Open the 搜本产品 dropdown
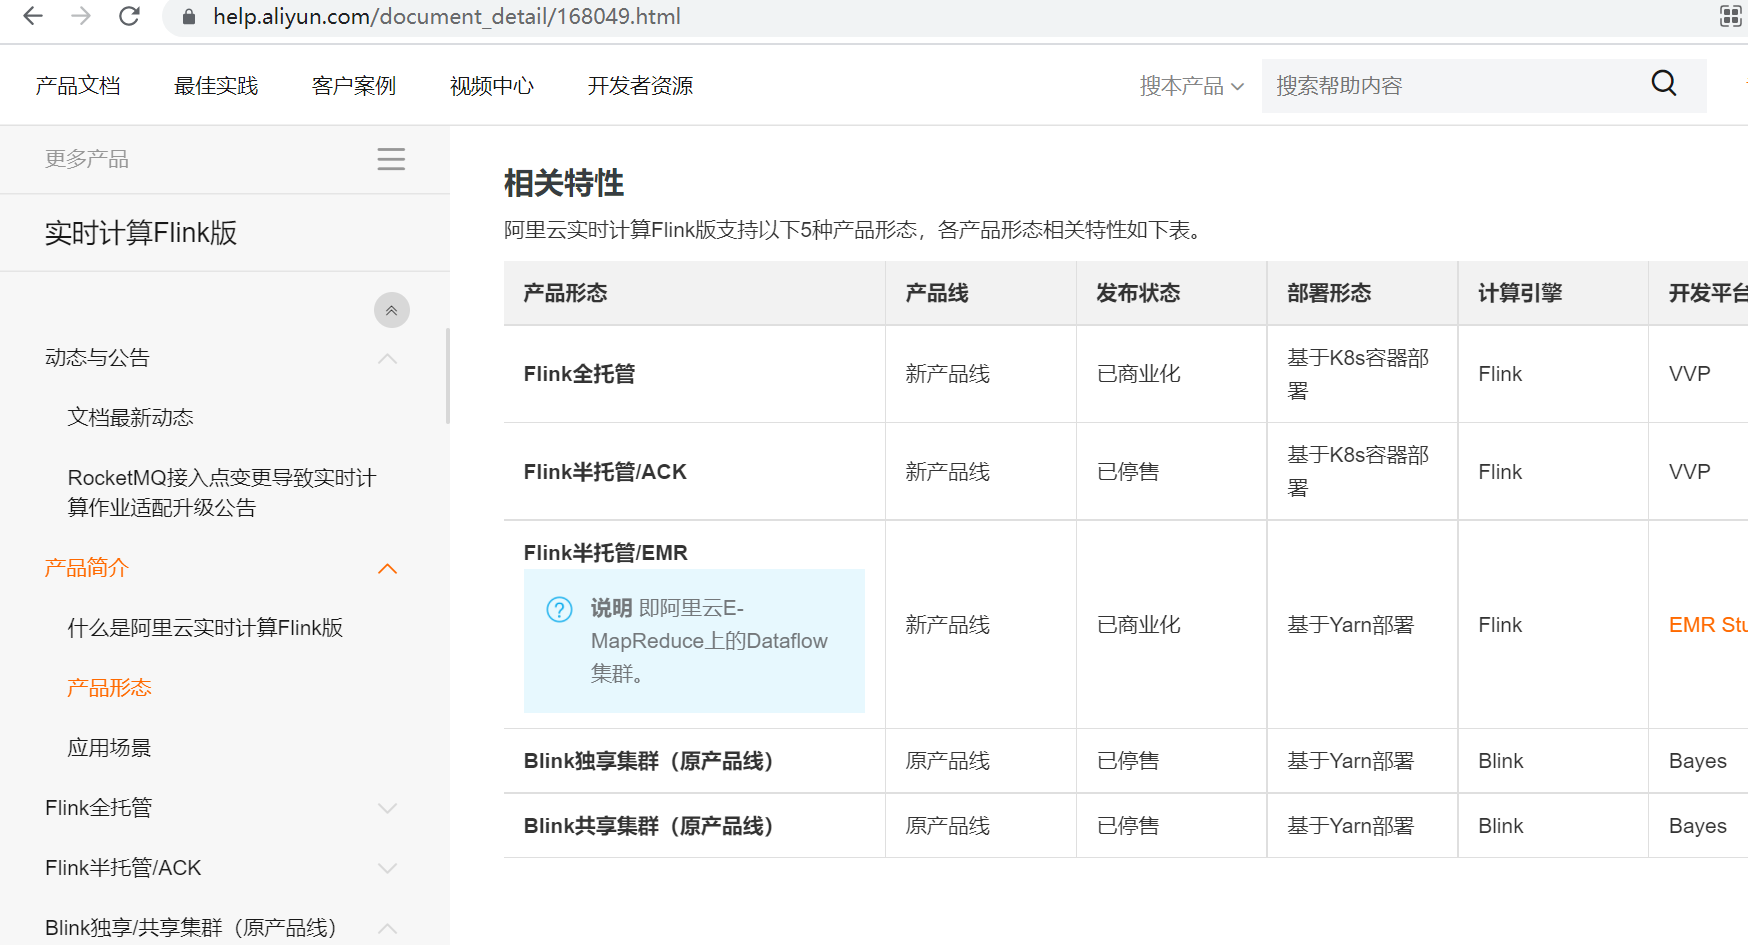This screenshot has height=945, width=1748. pyautogui.click(x=1192, y=85)
